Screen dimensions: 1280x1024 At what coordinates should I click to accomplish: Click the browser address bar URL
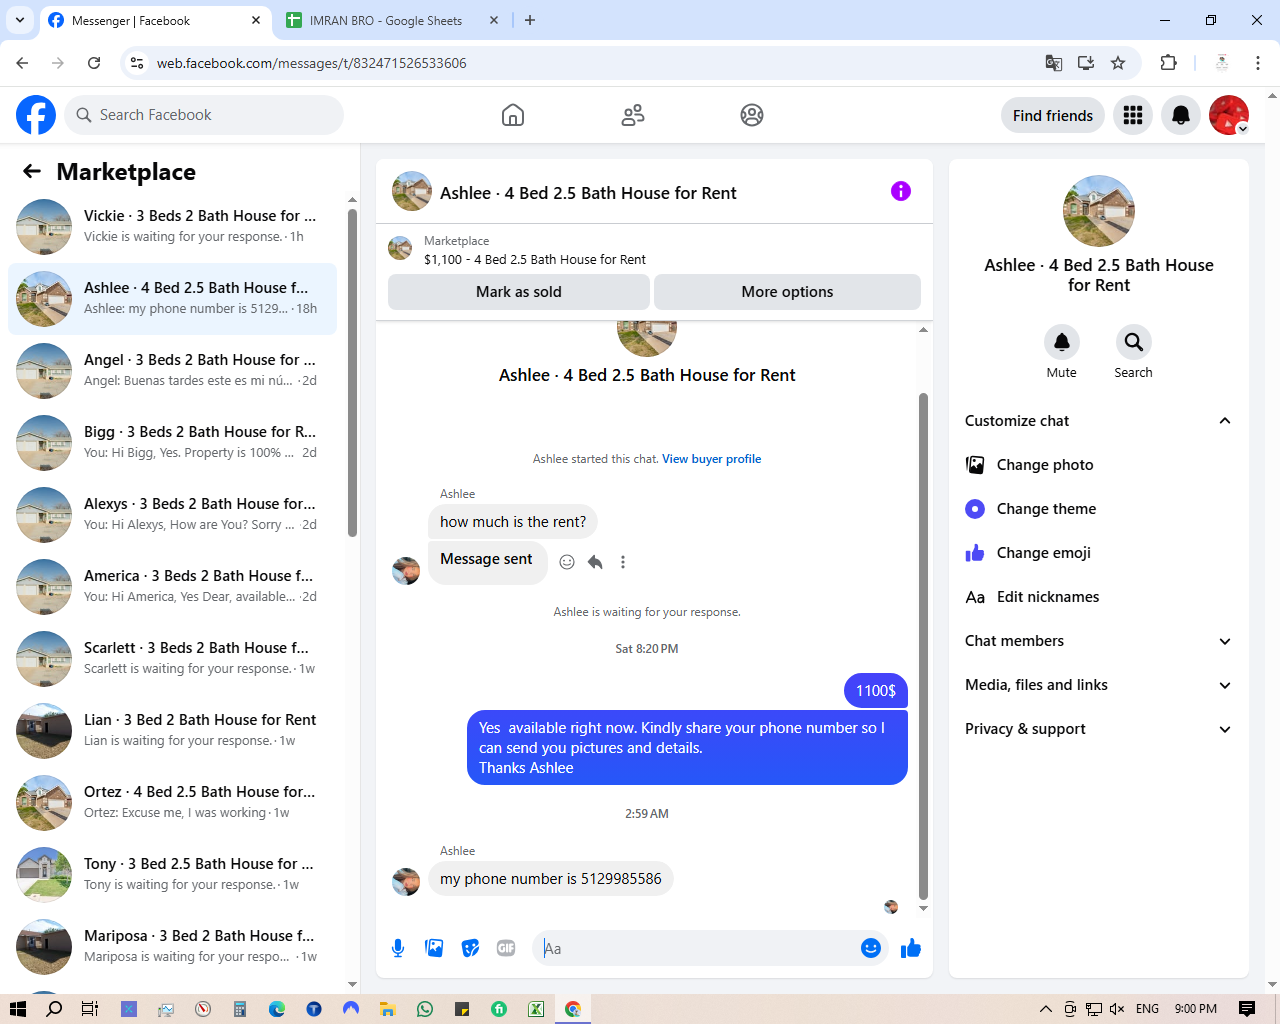311,63
